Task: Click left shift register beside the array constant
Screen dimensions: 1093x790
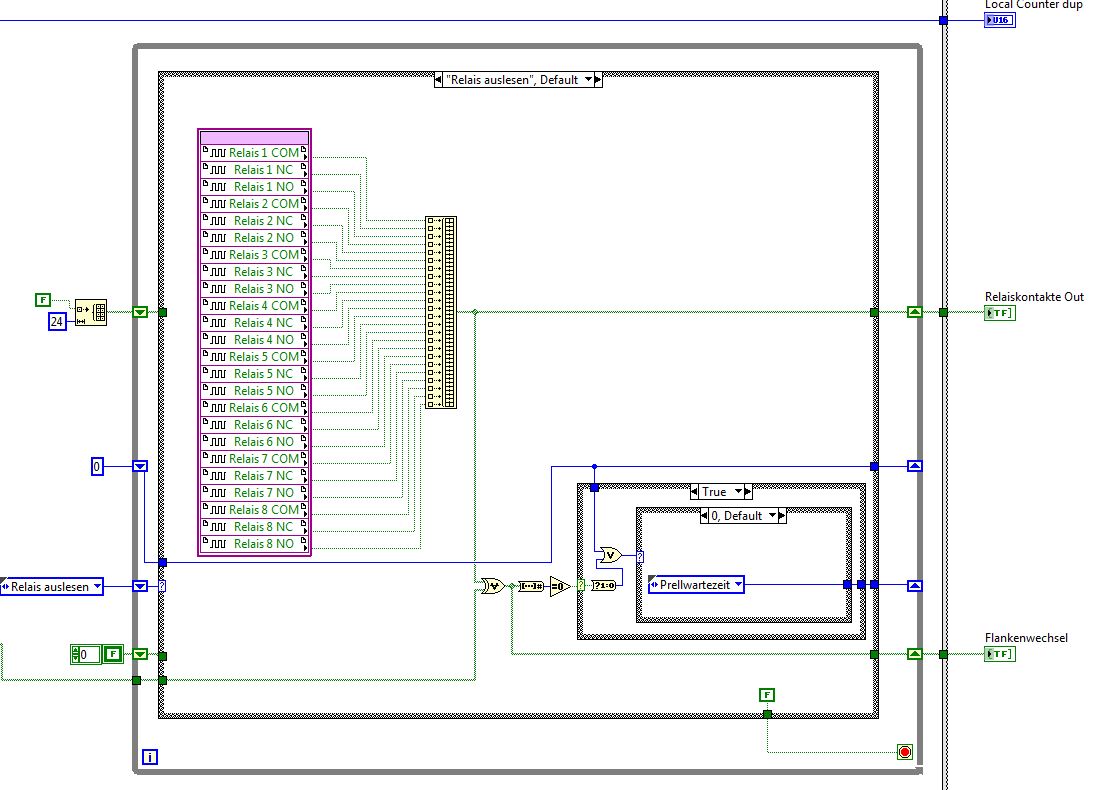Action: point(140,654)
